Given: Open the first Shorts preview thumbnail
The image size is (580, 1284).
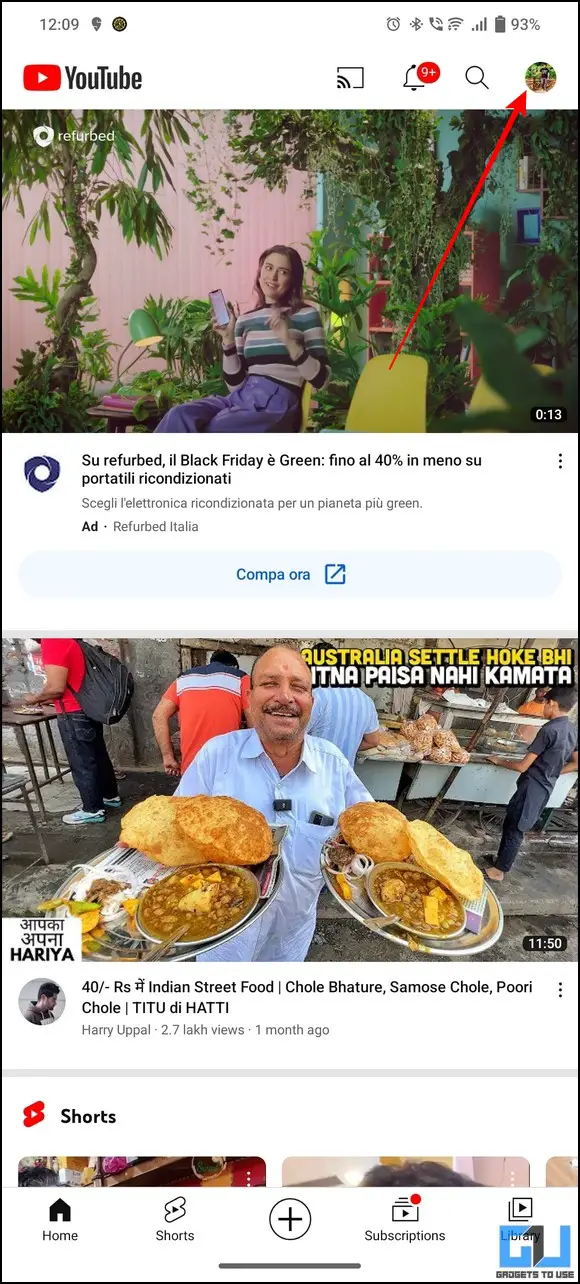Looking at the screenshot, I should (142, 1171).
